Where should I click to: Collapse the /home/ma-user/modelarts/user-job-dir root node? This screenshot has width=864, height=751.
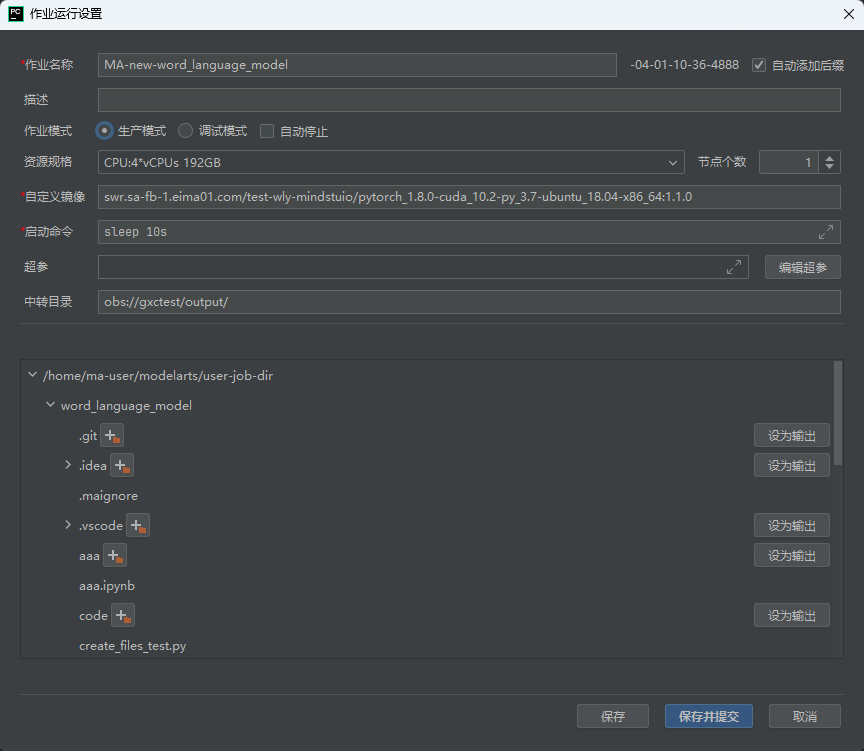(33, 375)
